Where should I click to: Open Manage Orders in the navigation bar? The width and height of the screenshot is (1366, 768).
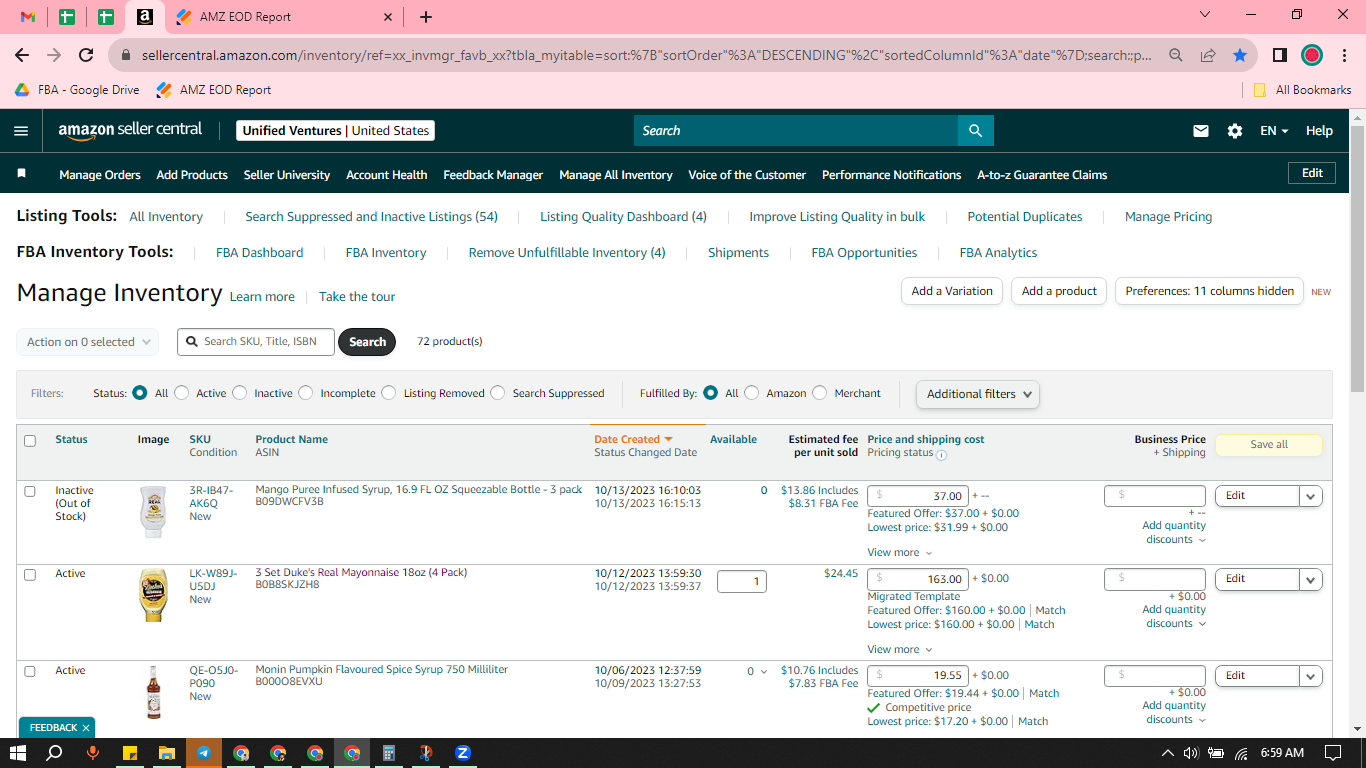pos(100,175)
